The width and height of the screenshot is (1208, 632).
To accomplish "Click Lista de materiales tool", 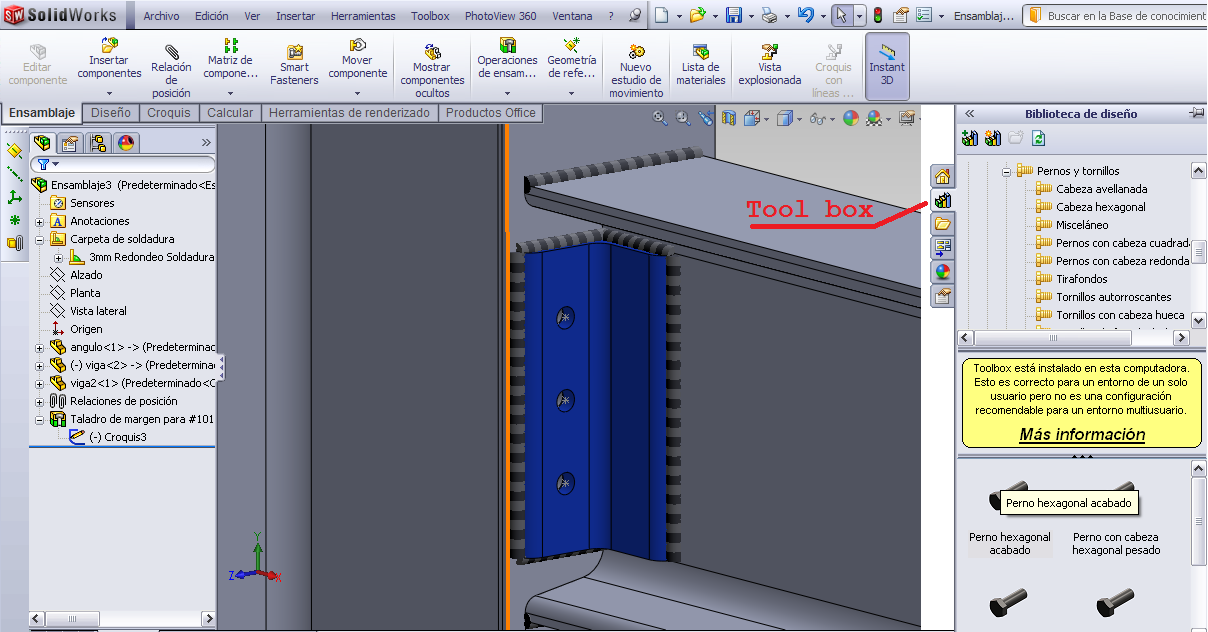I will coord(701,66).
